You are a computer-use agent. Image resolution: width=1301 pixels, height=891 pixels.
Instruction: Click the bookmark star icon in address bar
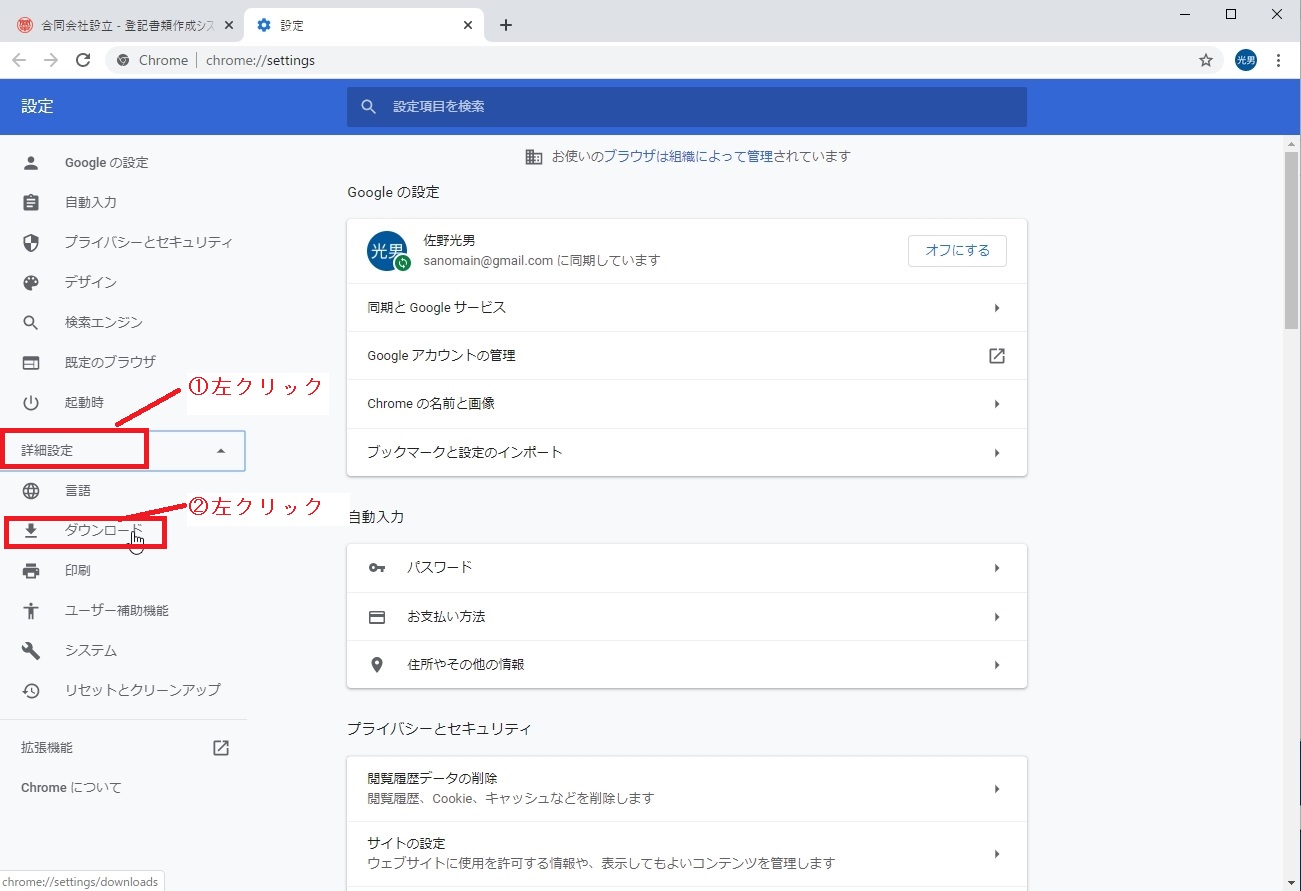pos(1206,60)
